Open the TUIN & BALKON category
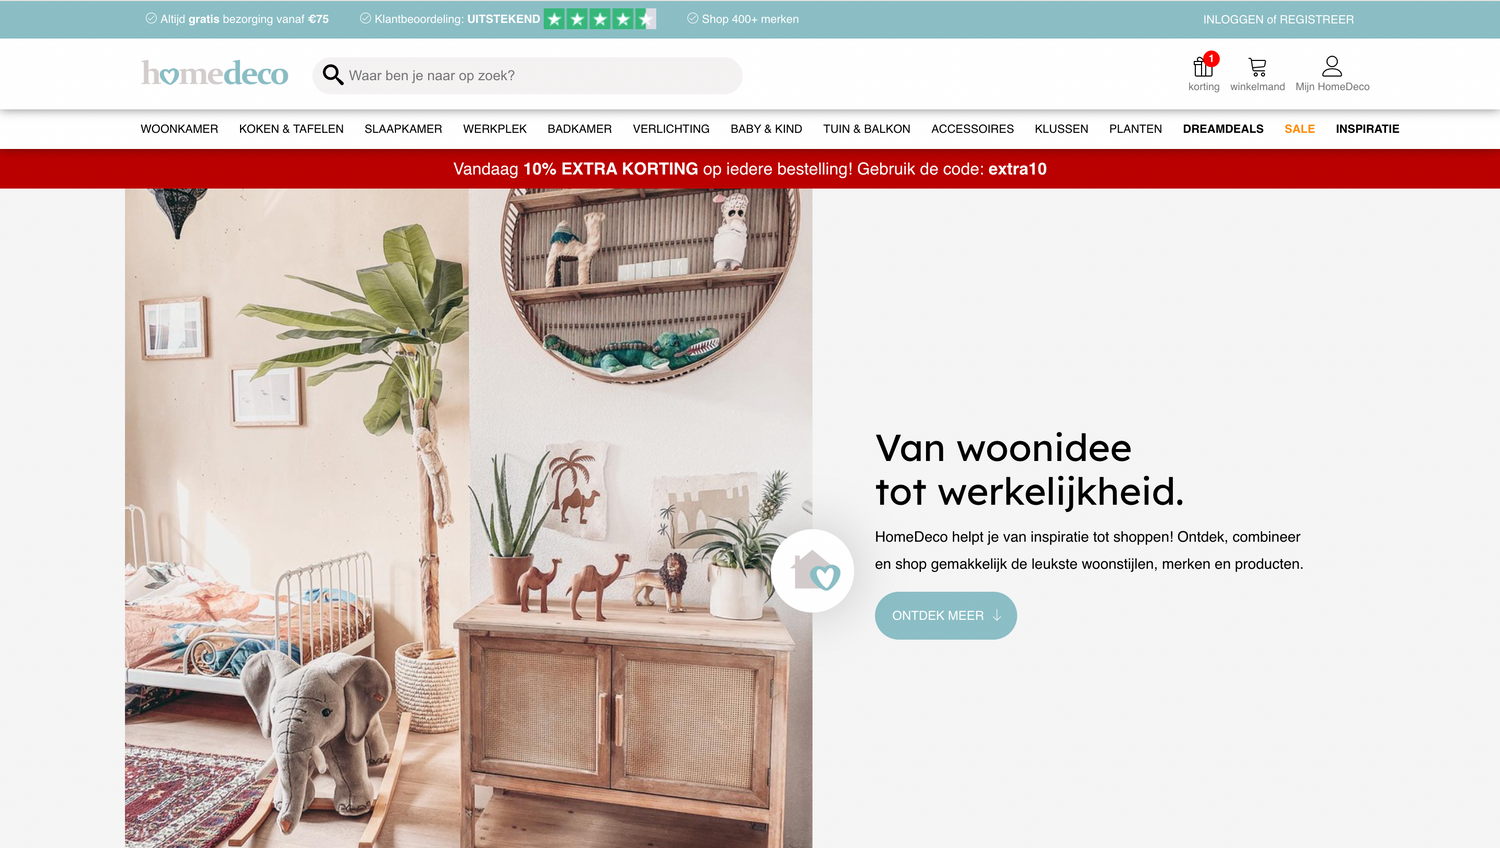Screen dimensions: 1500x848 [x=866, y=129]
